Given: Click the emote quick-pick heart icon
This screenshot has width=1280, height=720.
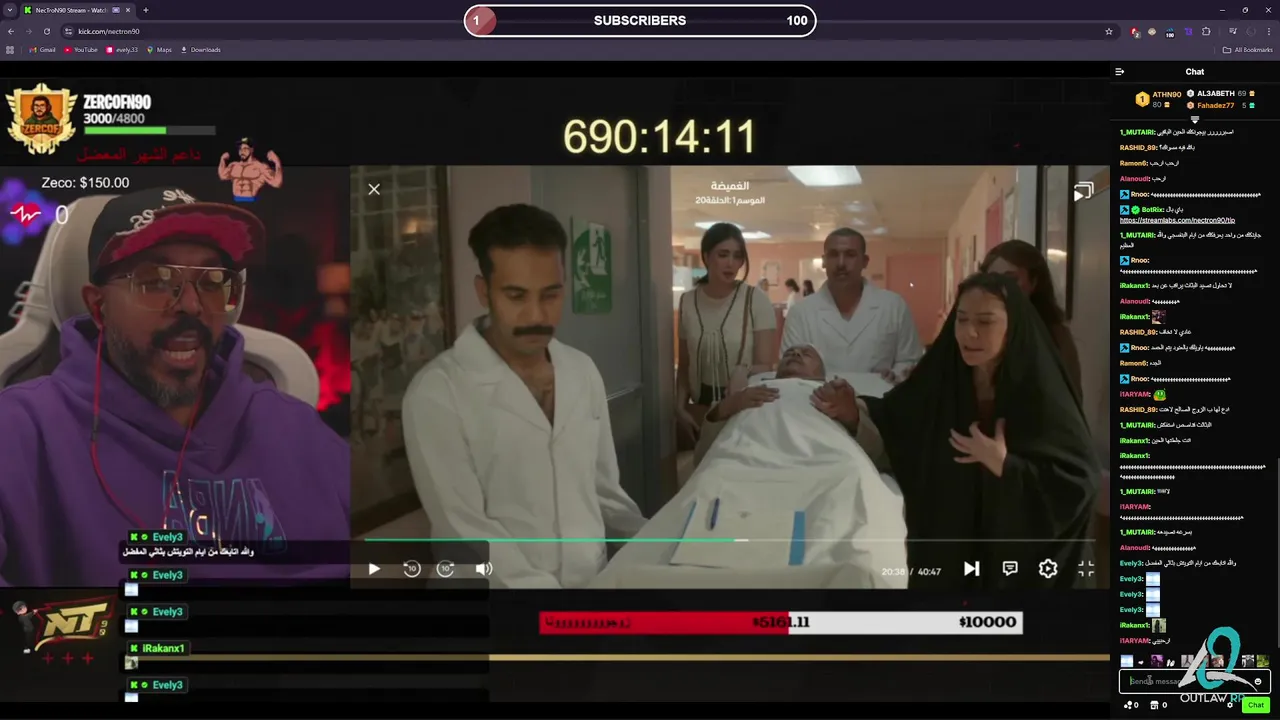Looking at the screenshot, I should [x=1141, y=661].
